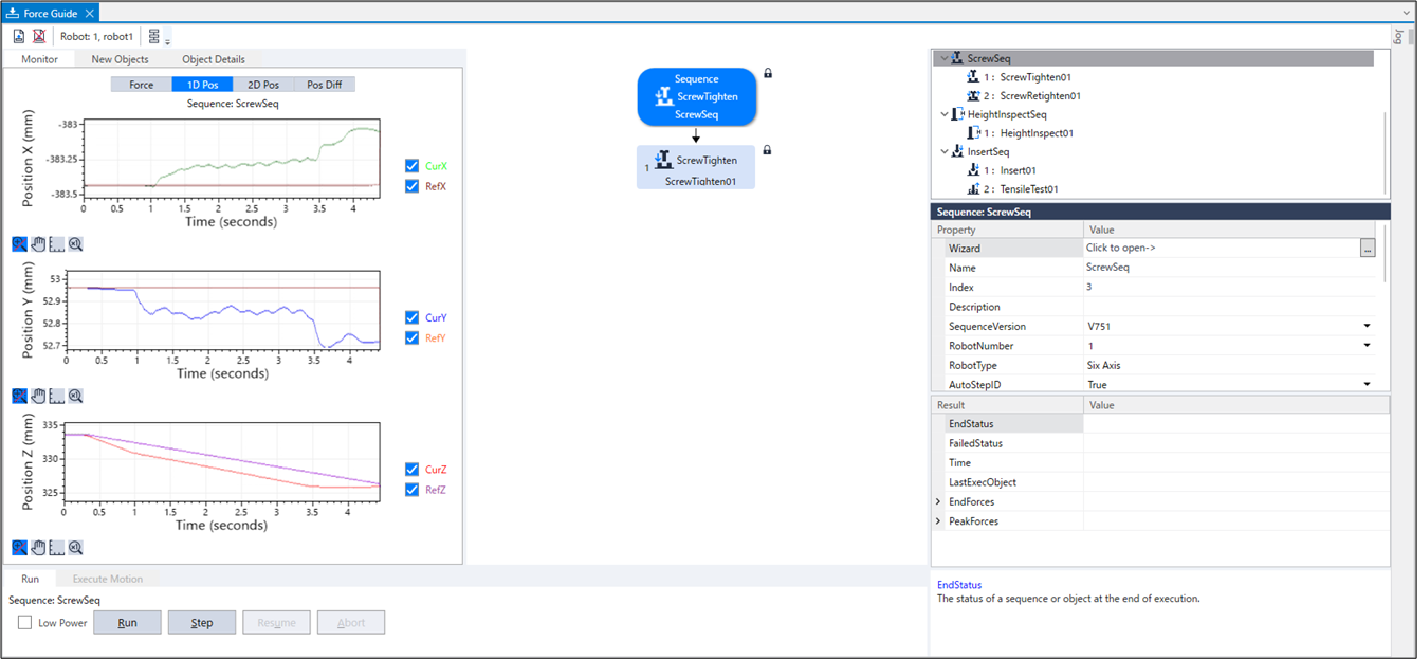Select the 2D Pos graph tab
The height and width of the screenshot is (660, 1418).
pyautogui.click(x=264, y=85)
